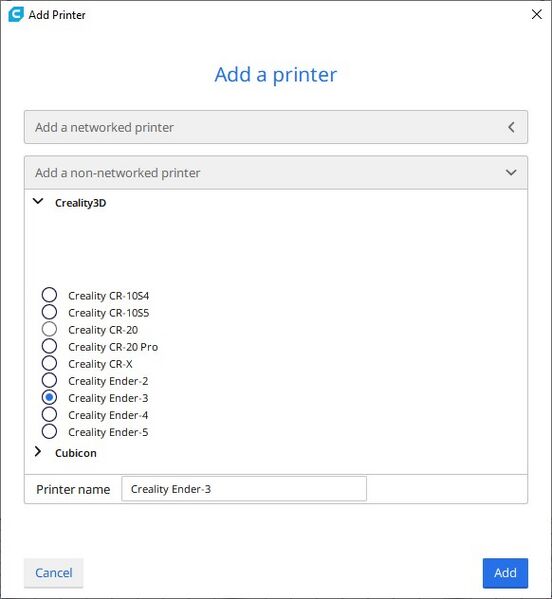Screen dimensions: 552x599
Task: Collapse the Add a non-networked printer section
Action: (x=276, y=173)
